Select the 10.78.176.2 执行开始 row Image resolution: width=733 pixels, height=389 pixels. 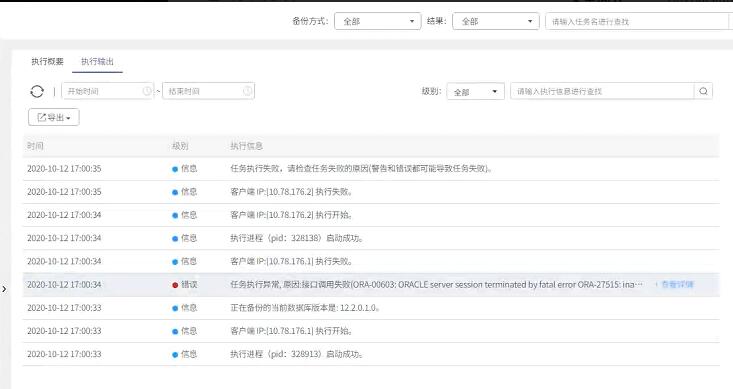click(x=371, y=215)
